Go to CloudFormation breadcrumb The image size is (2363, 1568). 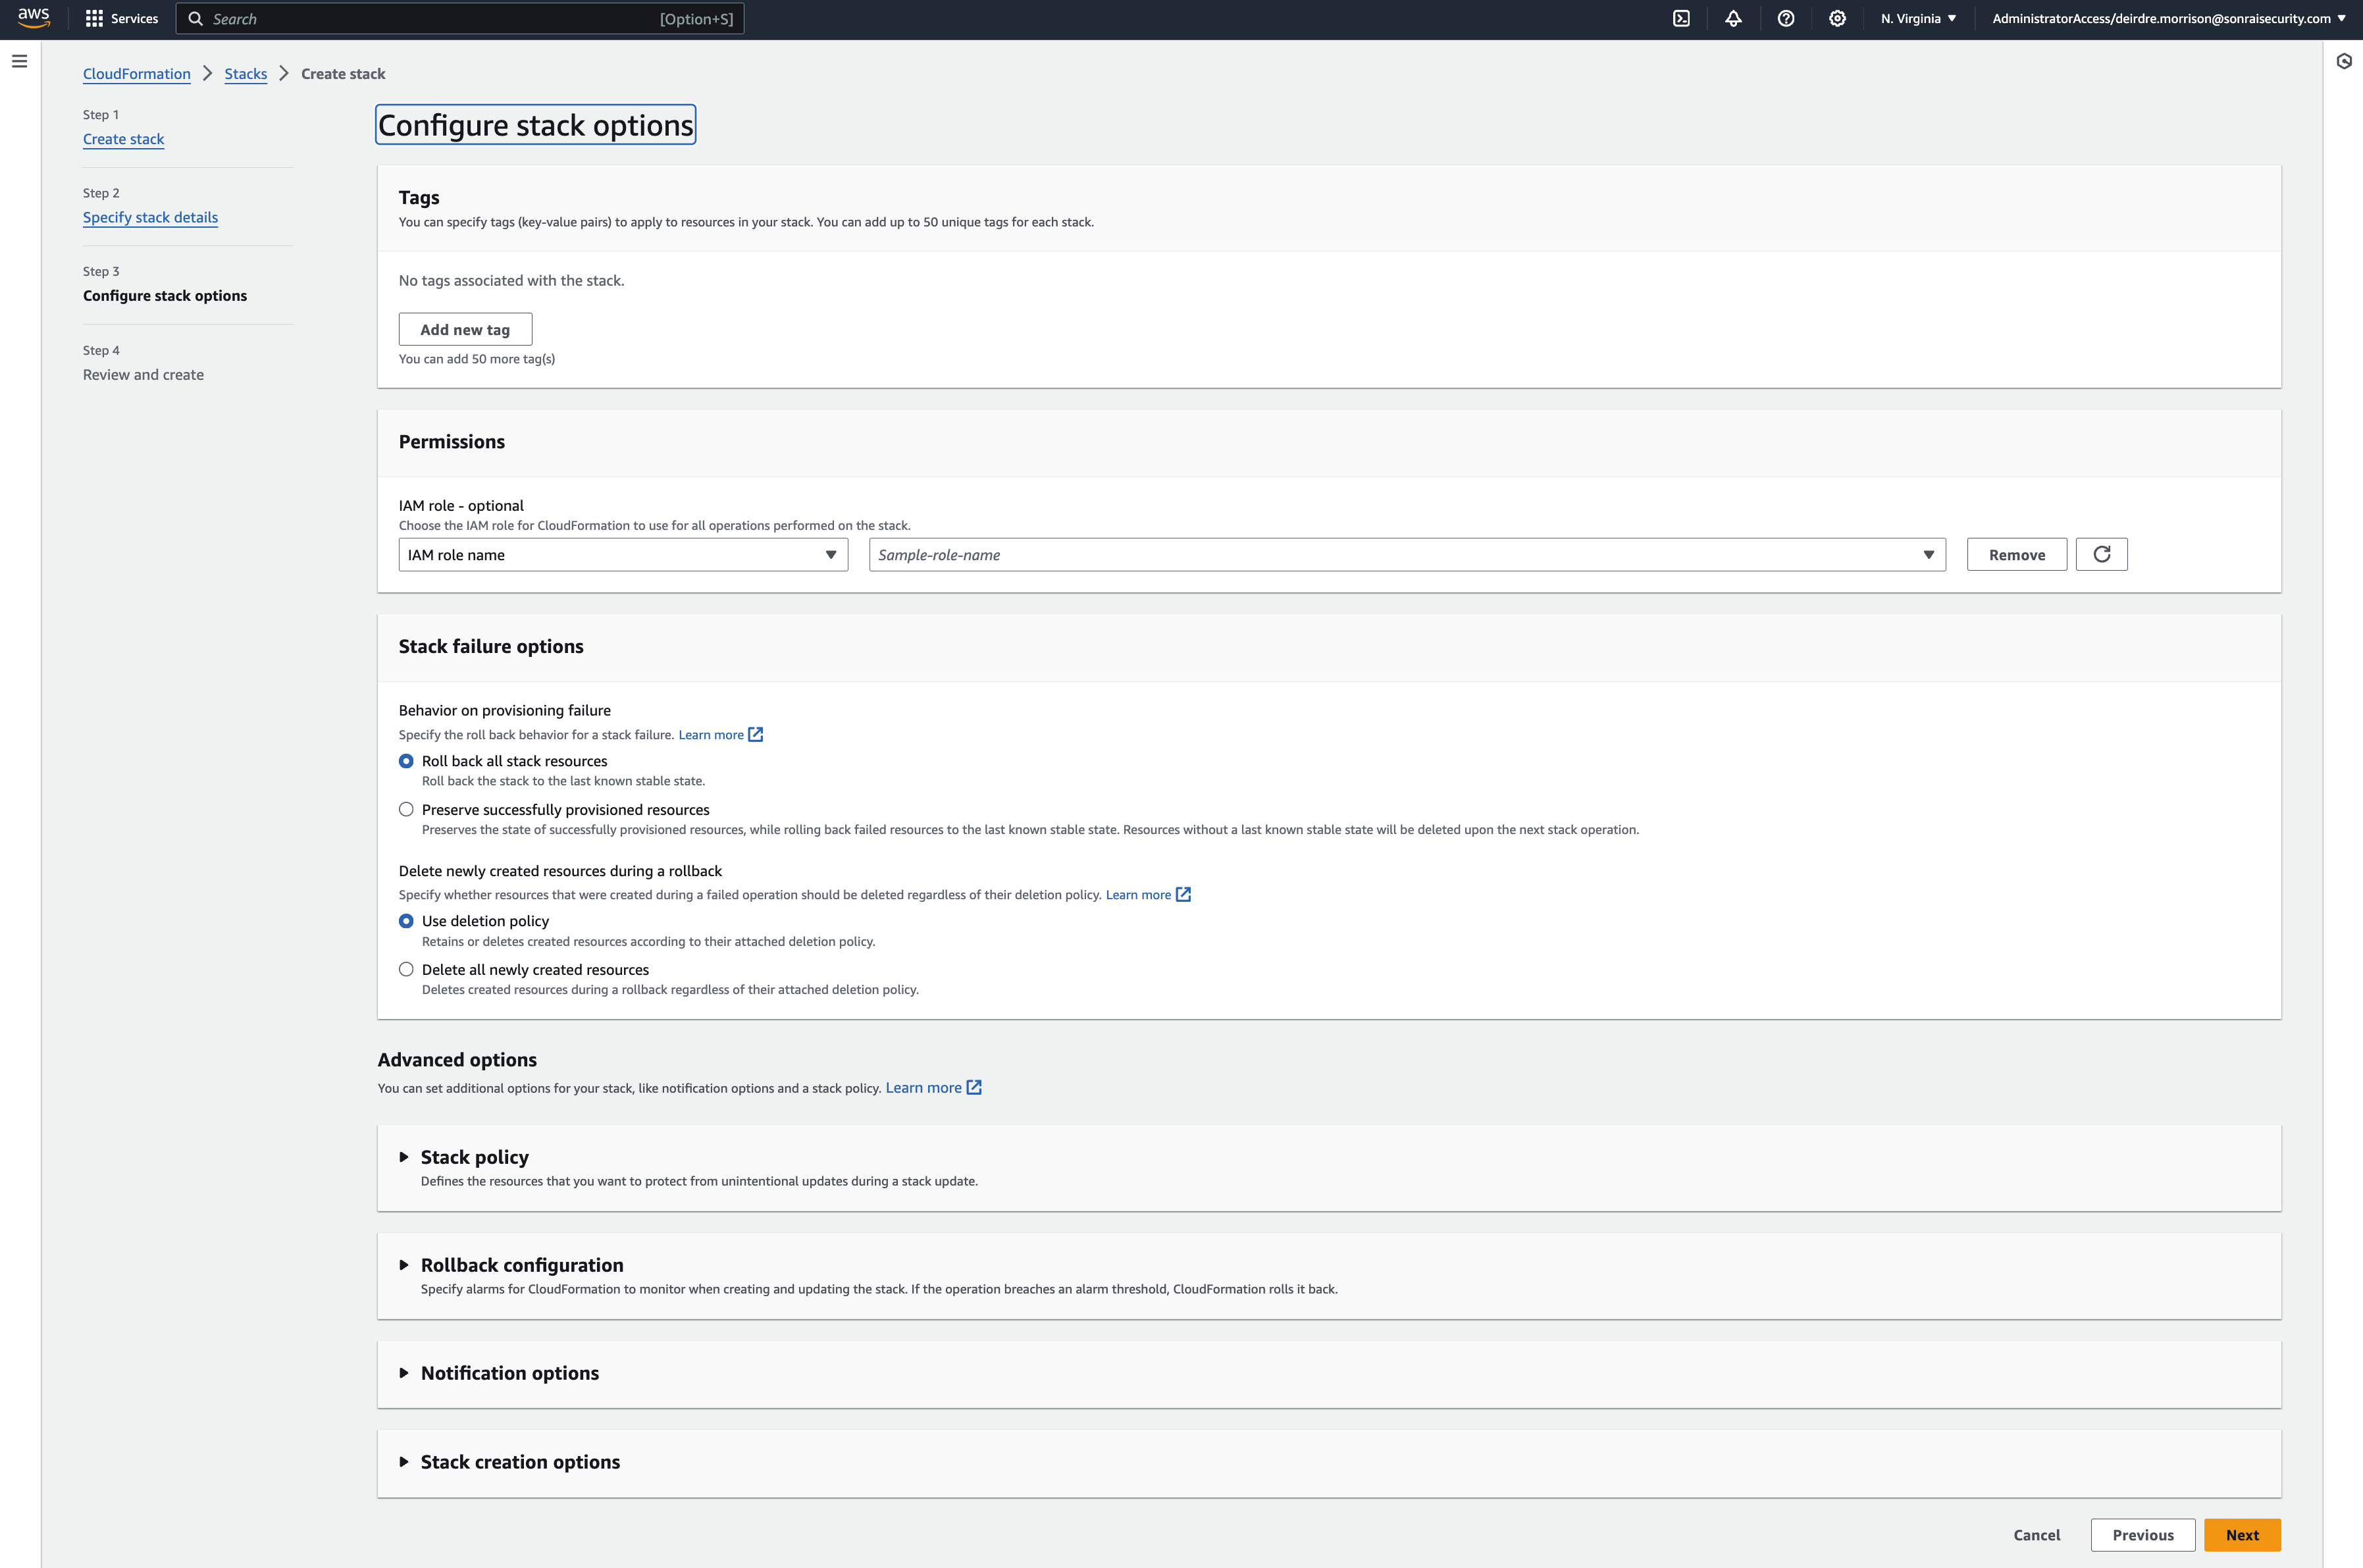137,74
